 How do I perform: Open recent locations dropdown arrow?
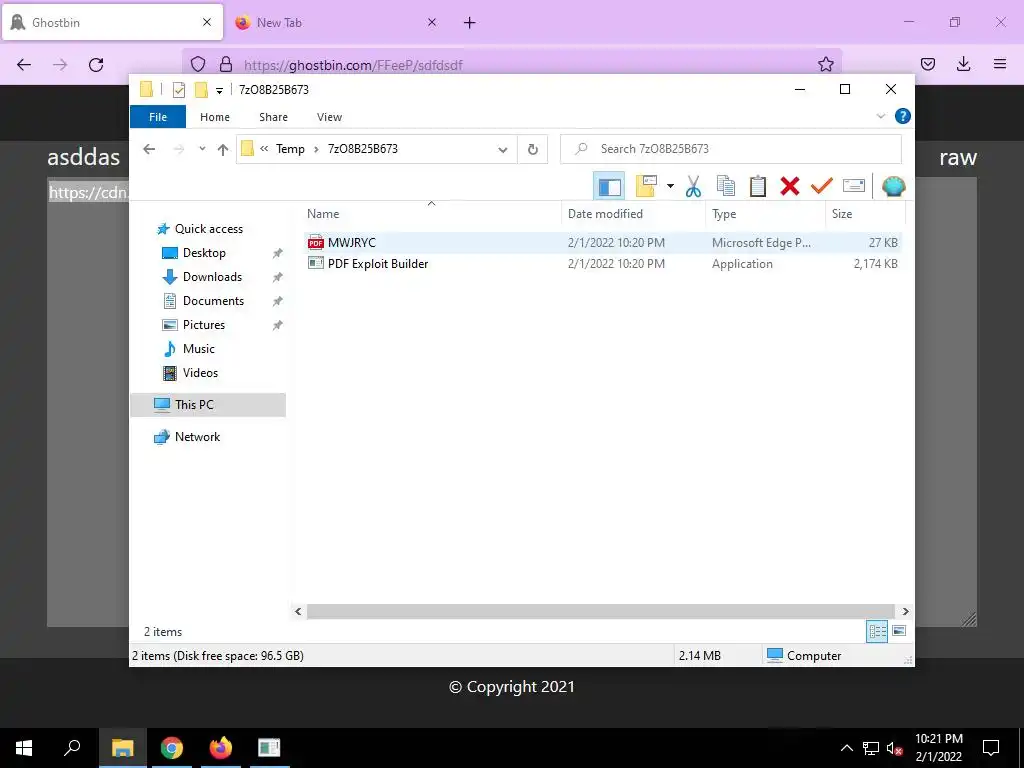(x=202, y=149)
